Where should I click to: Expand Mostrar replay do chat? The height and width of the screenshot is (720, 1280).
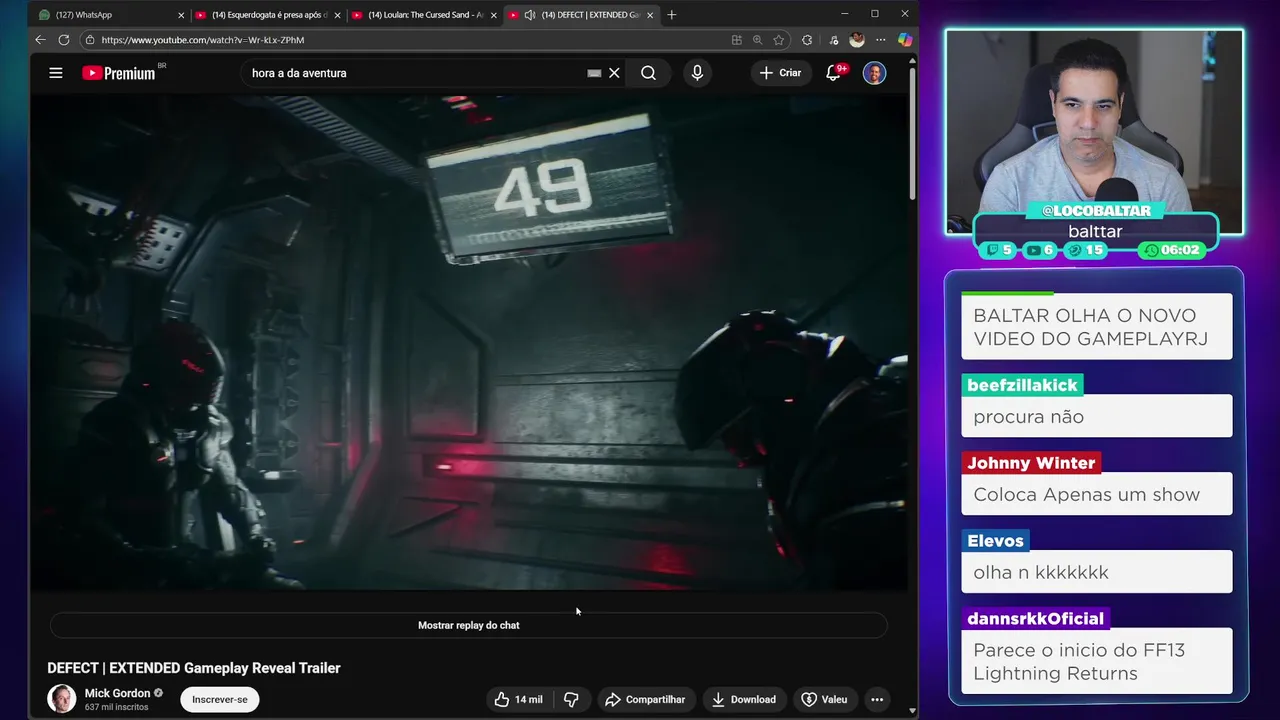point(468,625)
